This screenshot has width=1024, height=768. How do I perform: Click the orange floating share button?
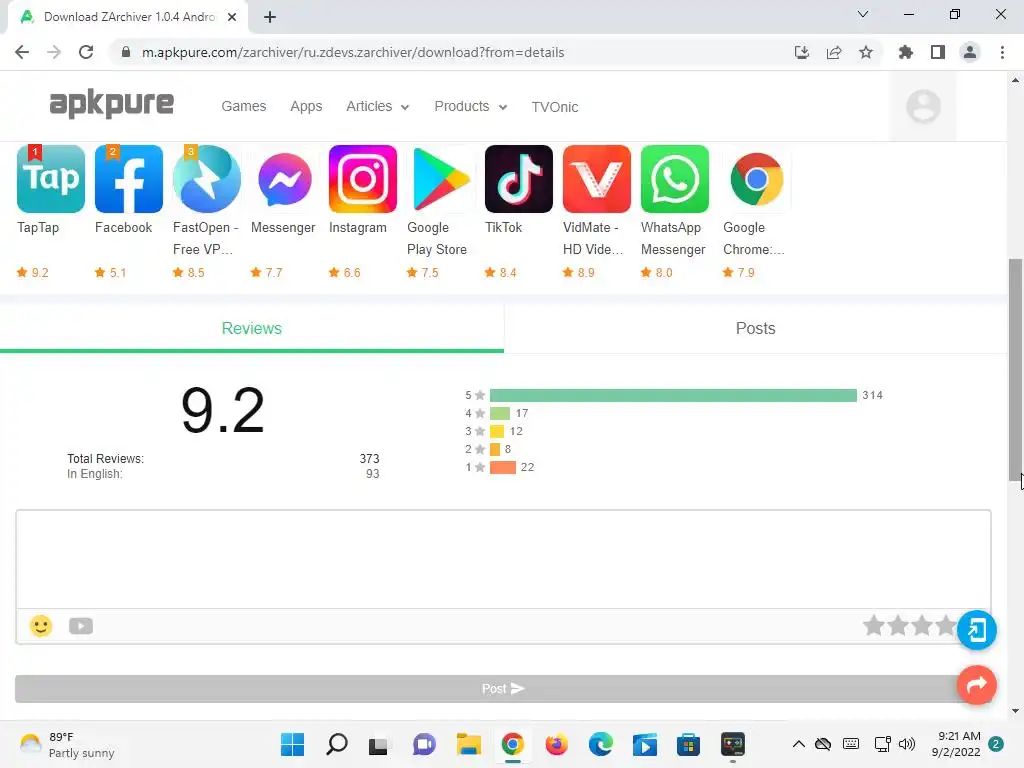pos(977,685)
